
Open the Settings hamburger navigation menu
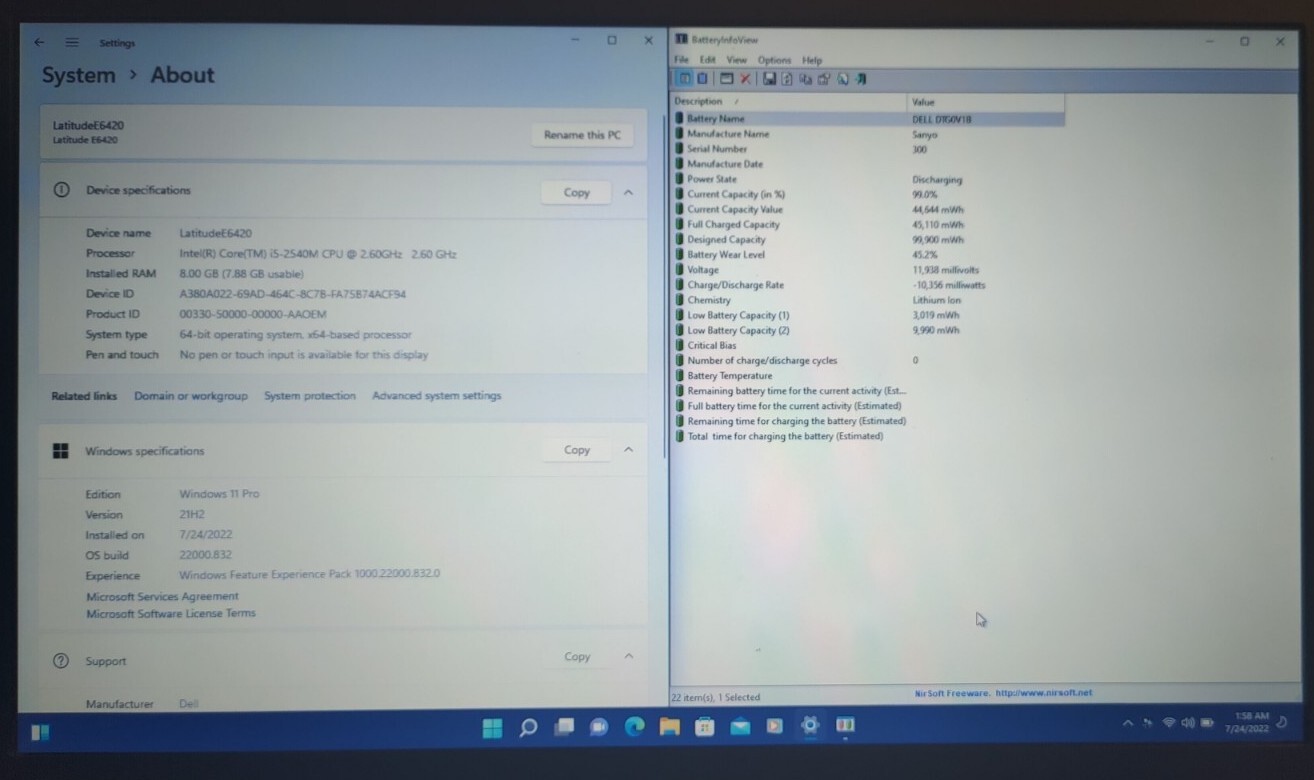72,42
